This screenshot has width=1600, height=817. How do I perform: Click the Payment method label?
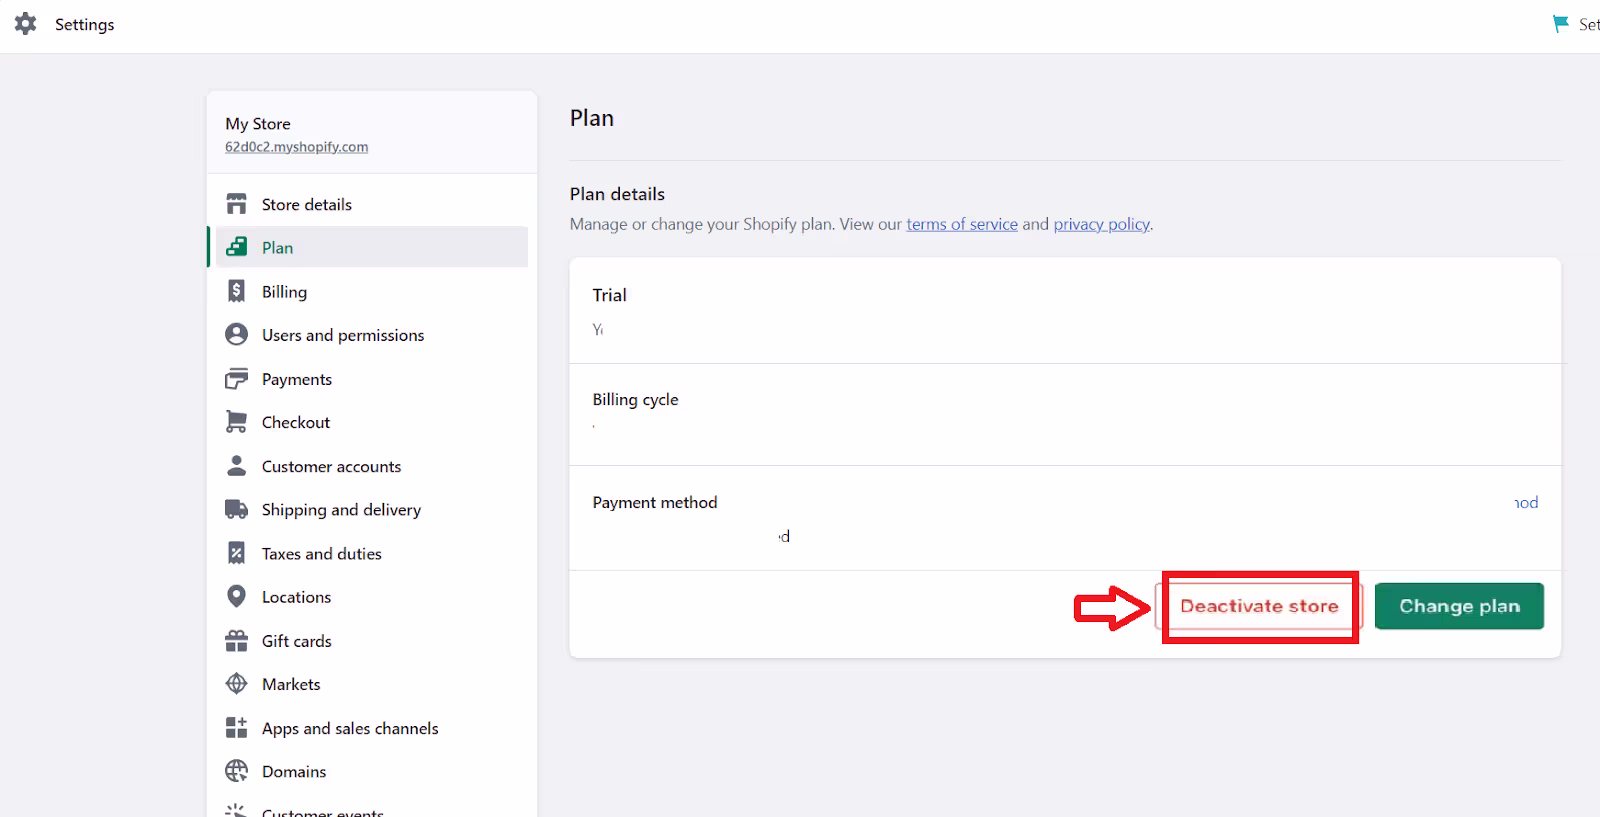[655, 502]
